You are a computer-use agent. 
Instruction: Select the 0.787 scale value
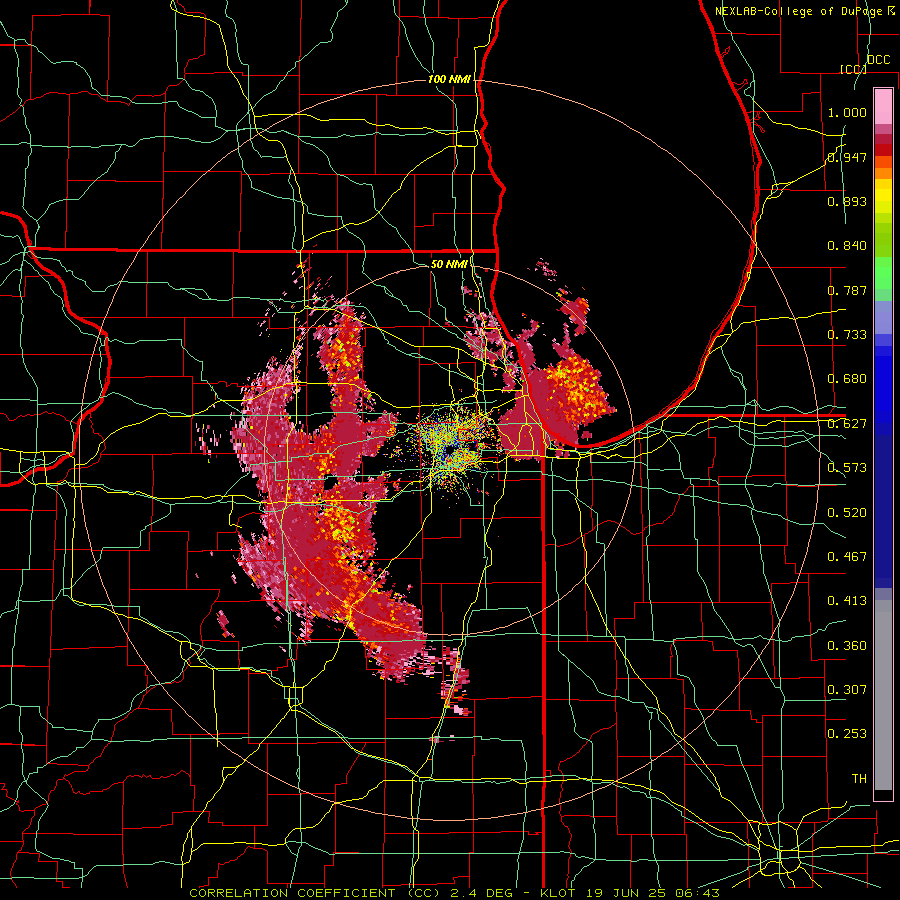[847, 290]
